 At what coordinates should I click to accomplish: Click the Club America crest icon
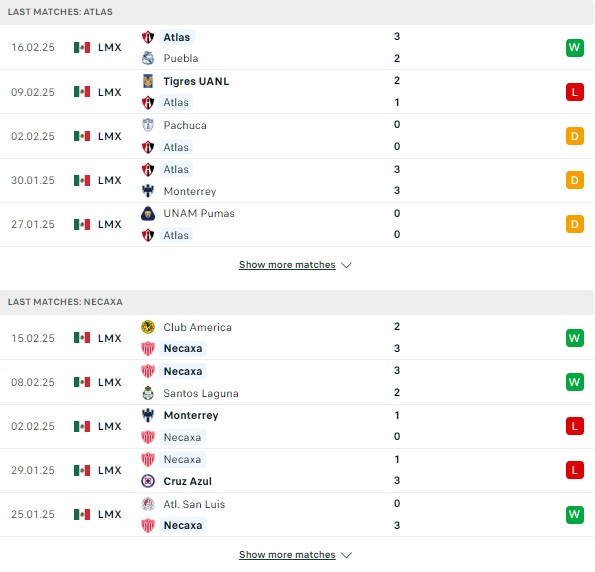click(148, 327)
